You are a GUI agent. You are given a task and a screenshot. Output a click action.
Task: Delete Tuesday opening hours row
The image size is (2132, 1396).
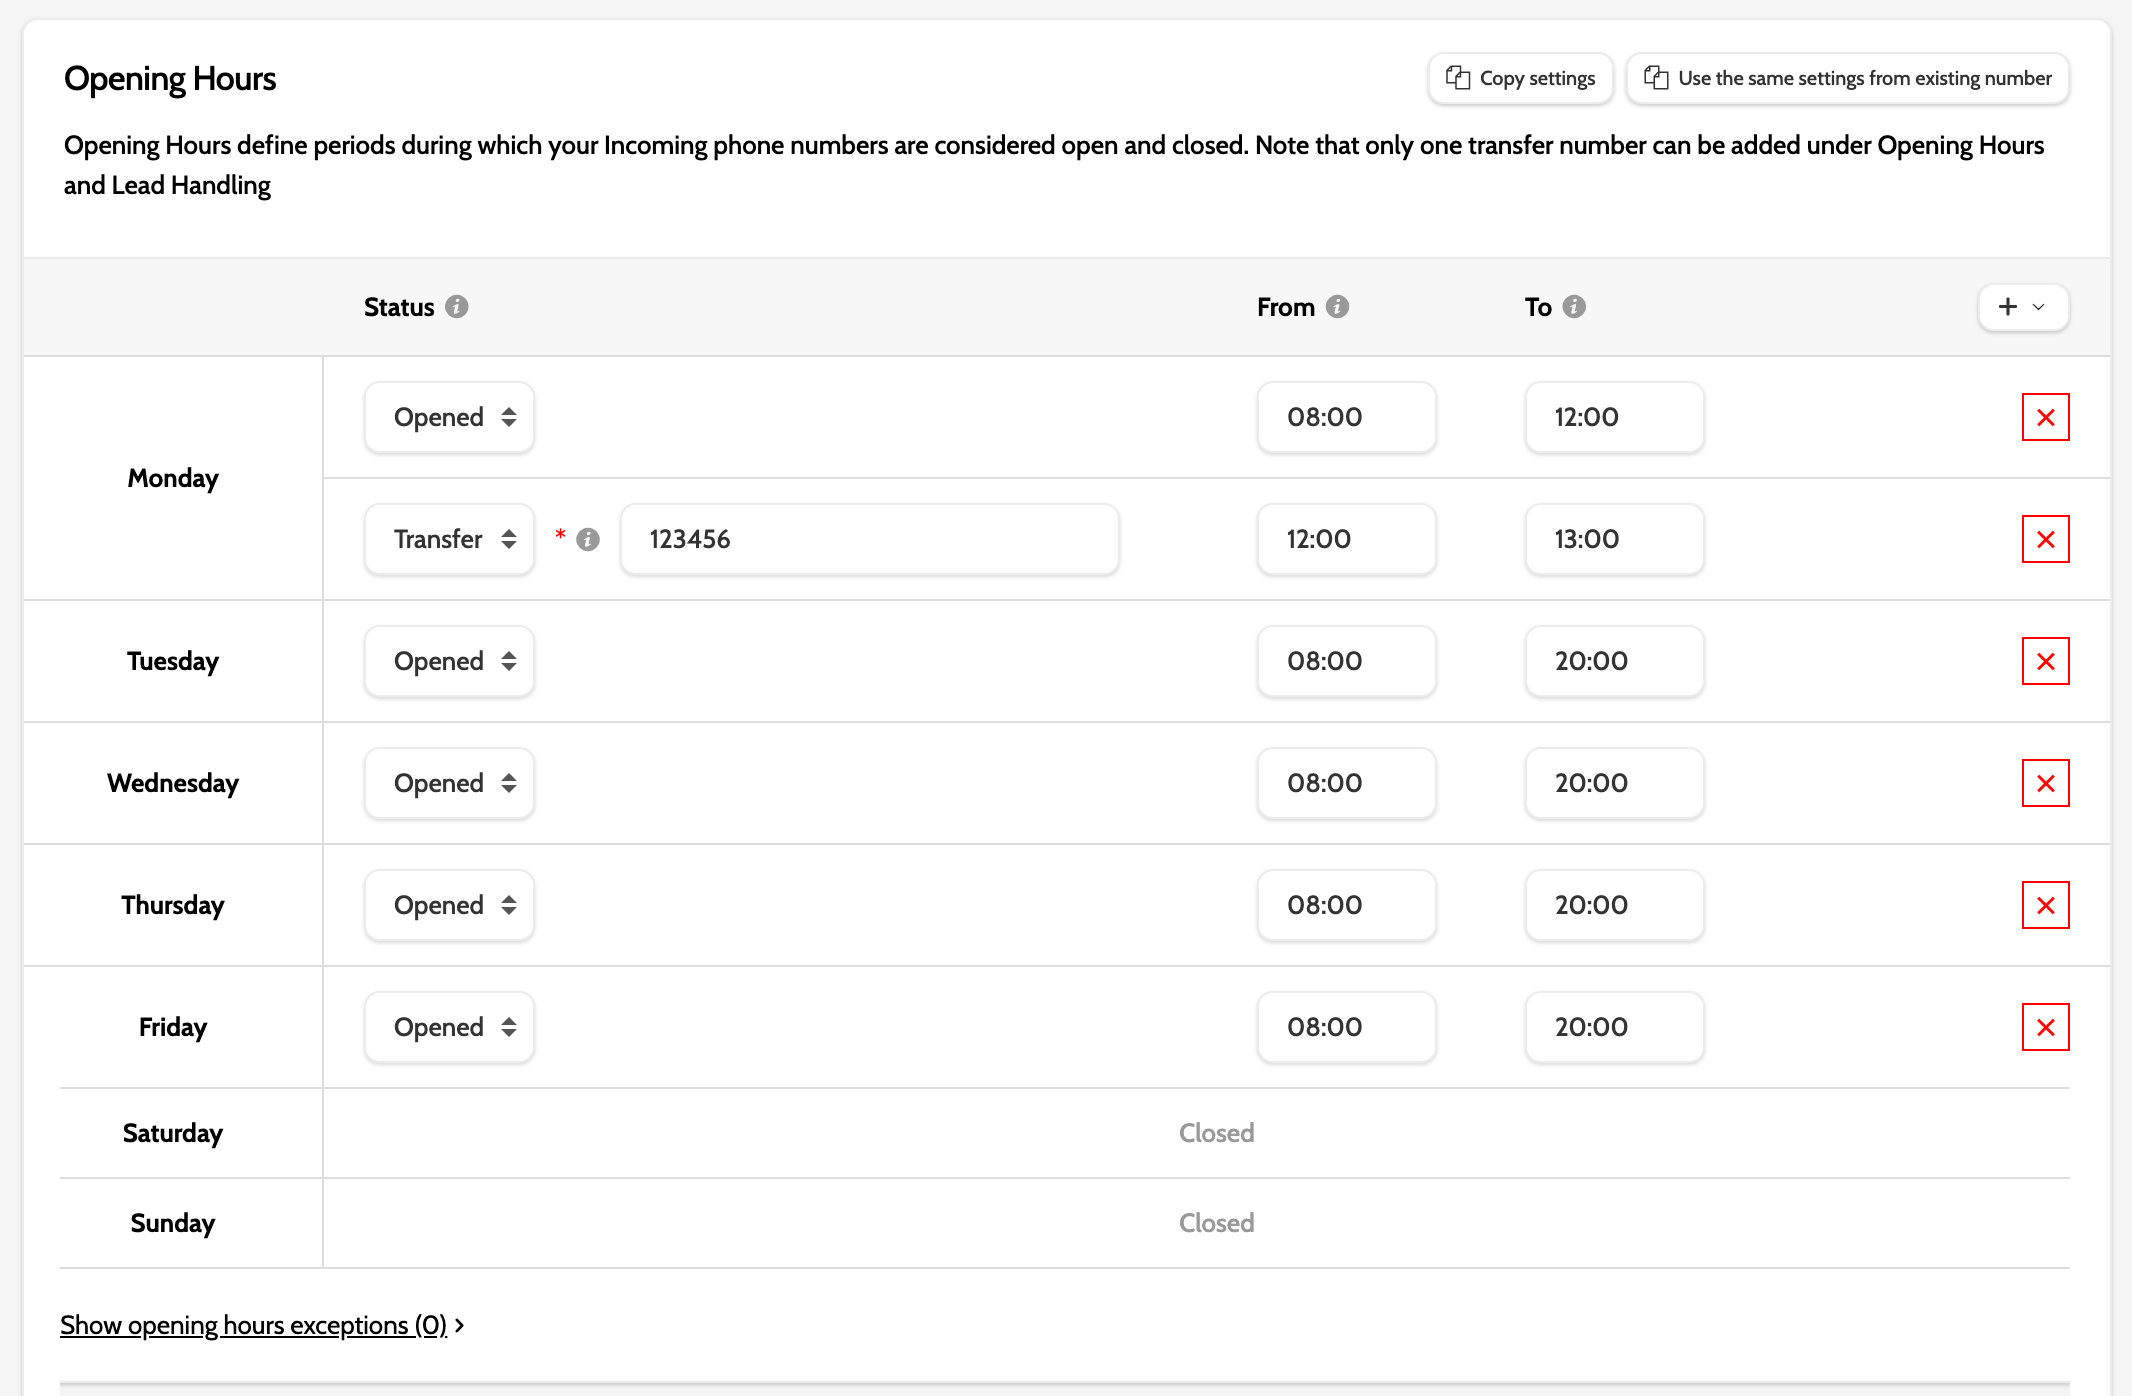pyautogui.click(x=2045, y=661)
